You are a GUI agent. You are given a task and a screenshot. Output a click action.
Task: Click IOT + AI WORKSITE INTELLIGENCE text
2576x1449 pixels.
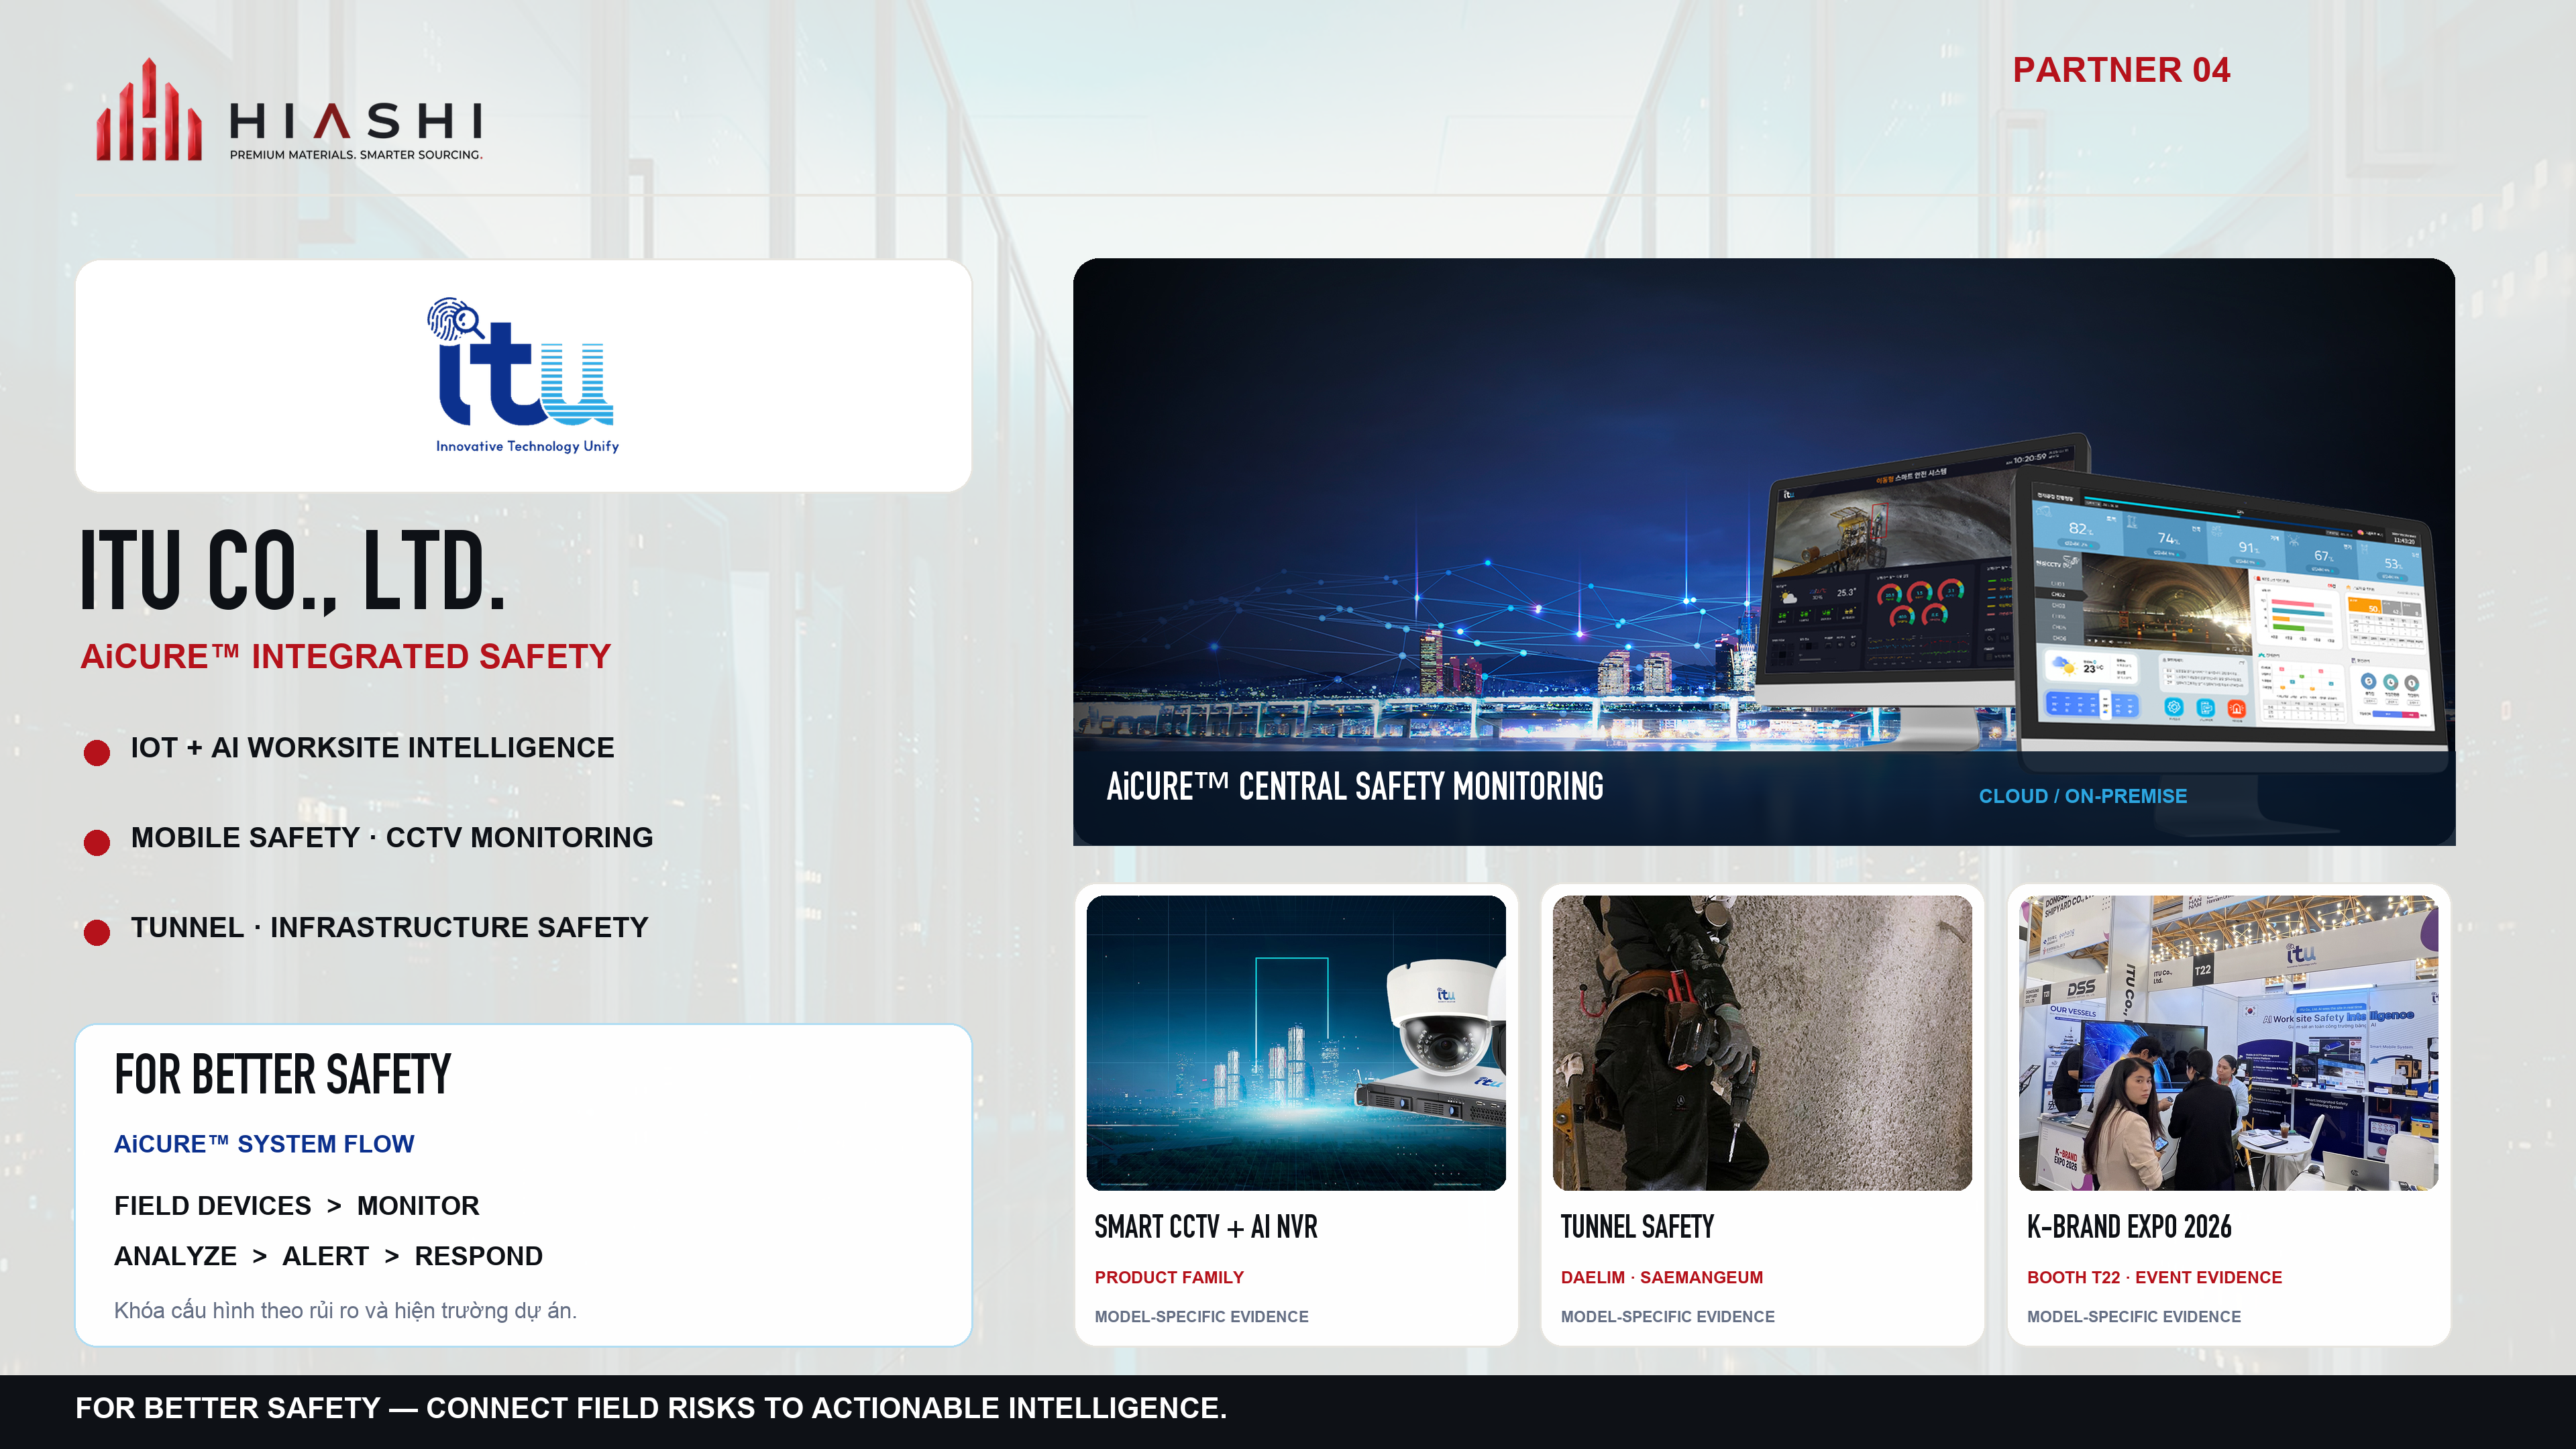tap(372, 747)
